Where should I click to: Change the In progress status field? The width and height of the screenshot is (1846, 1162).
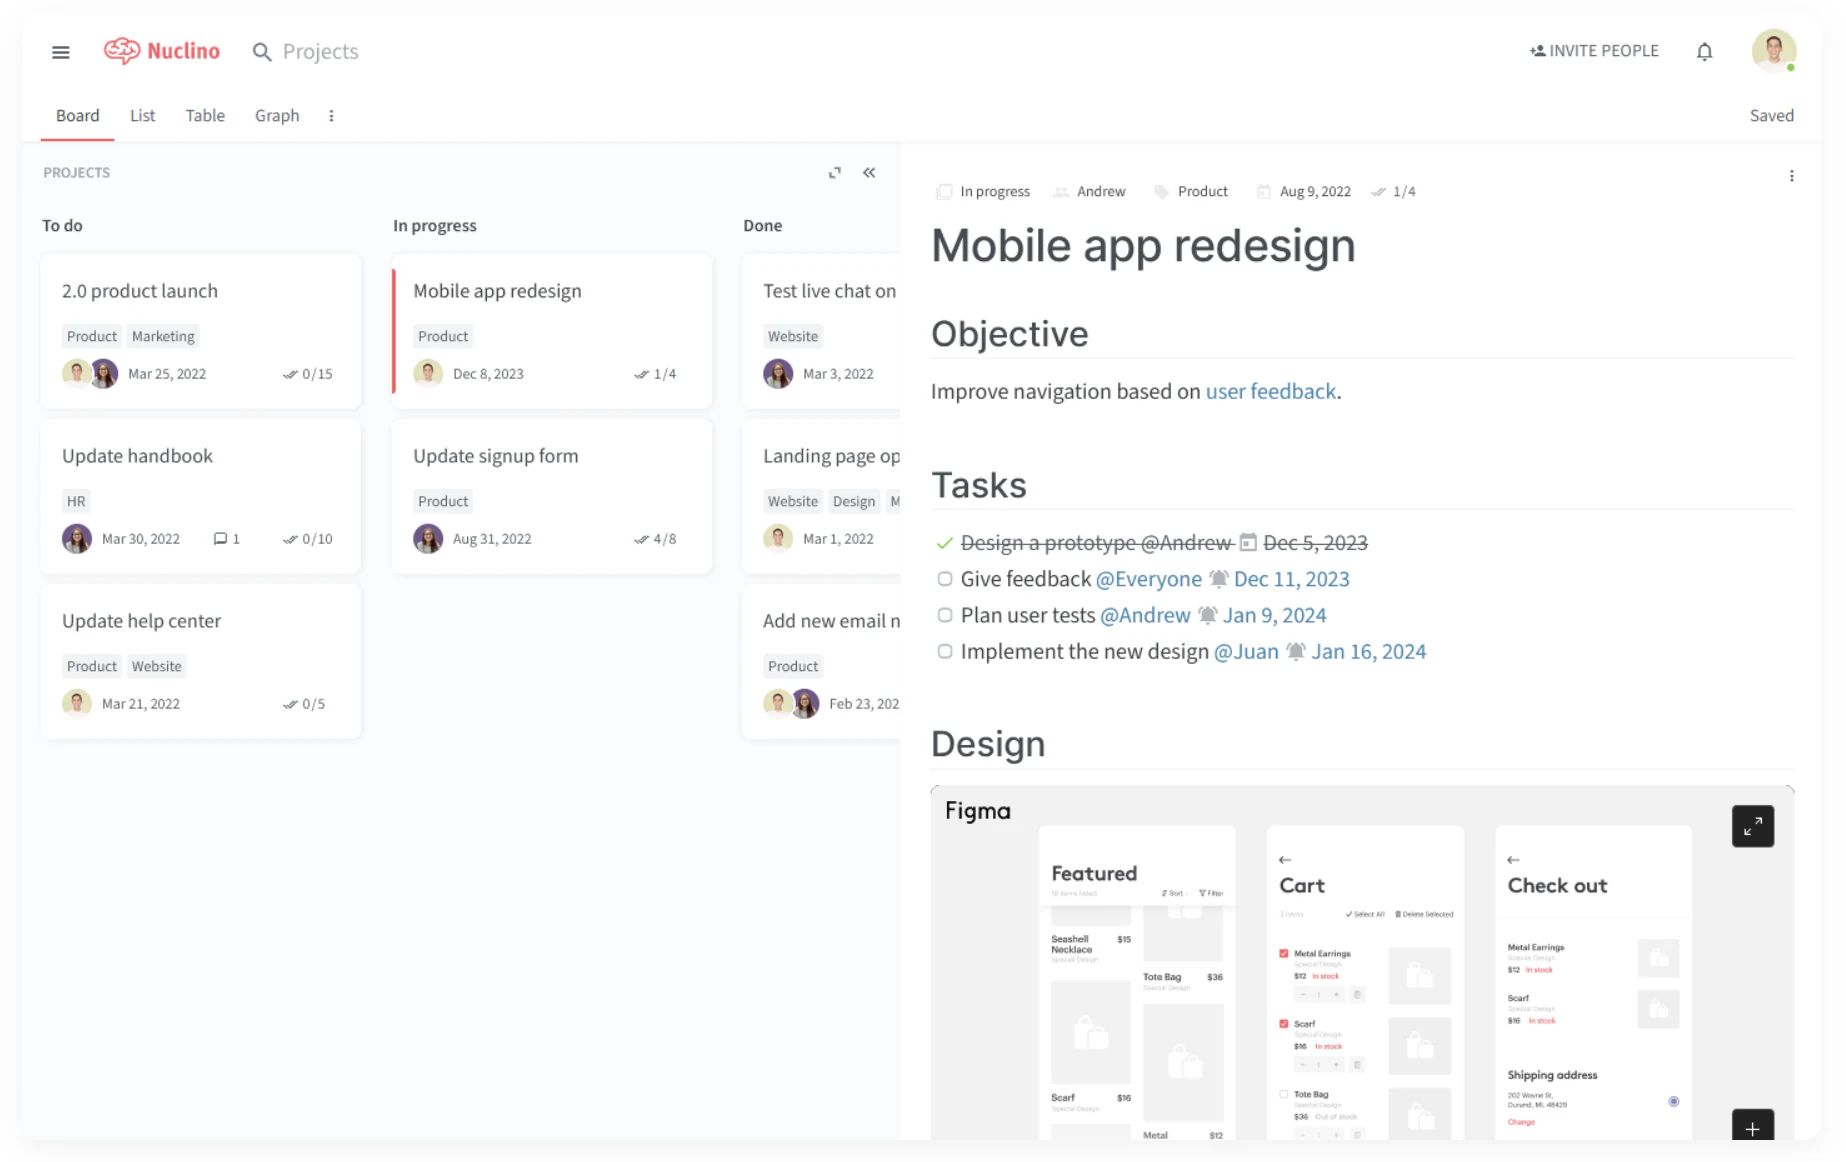tap(982, 192)
